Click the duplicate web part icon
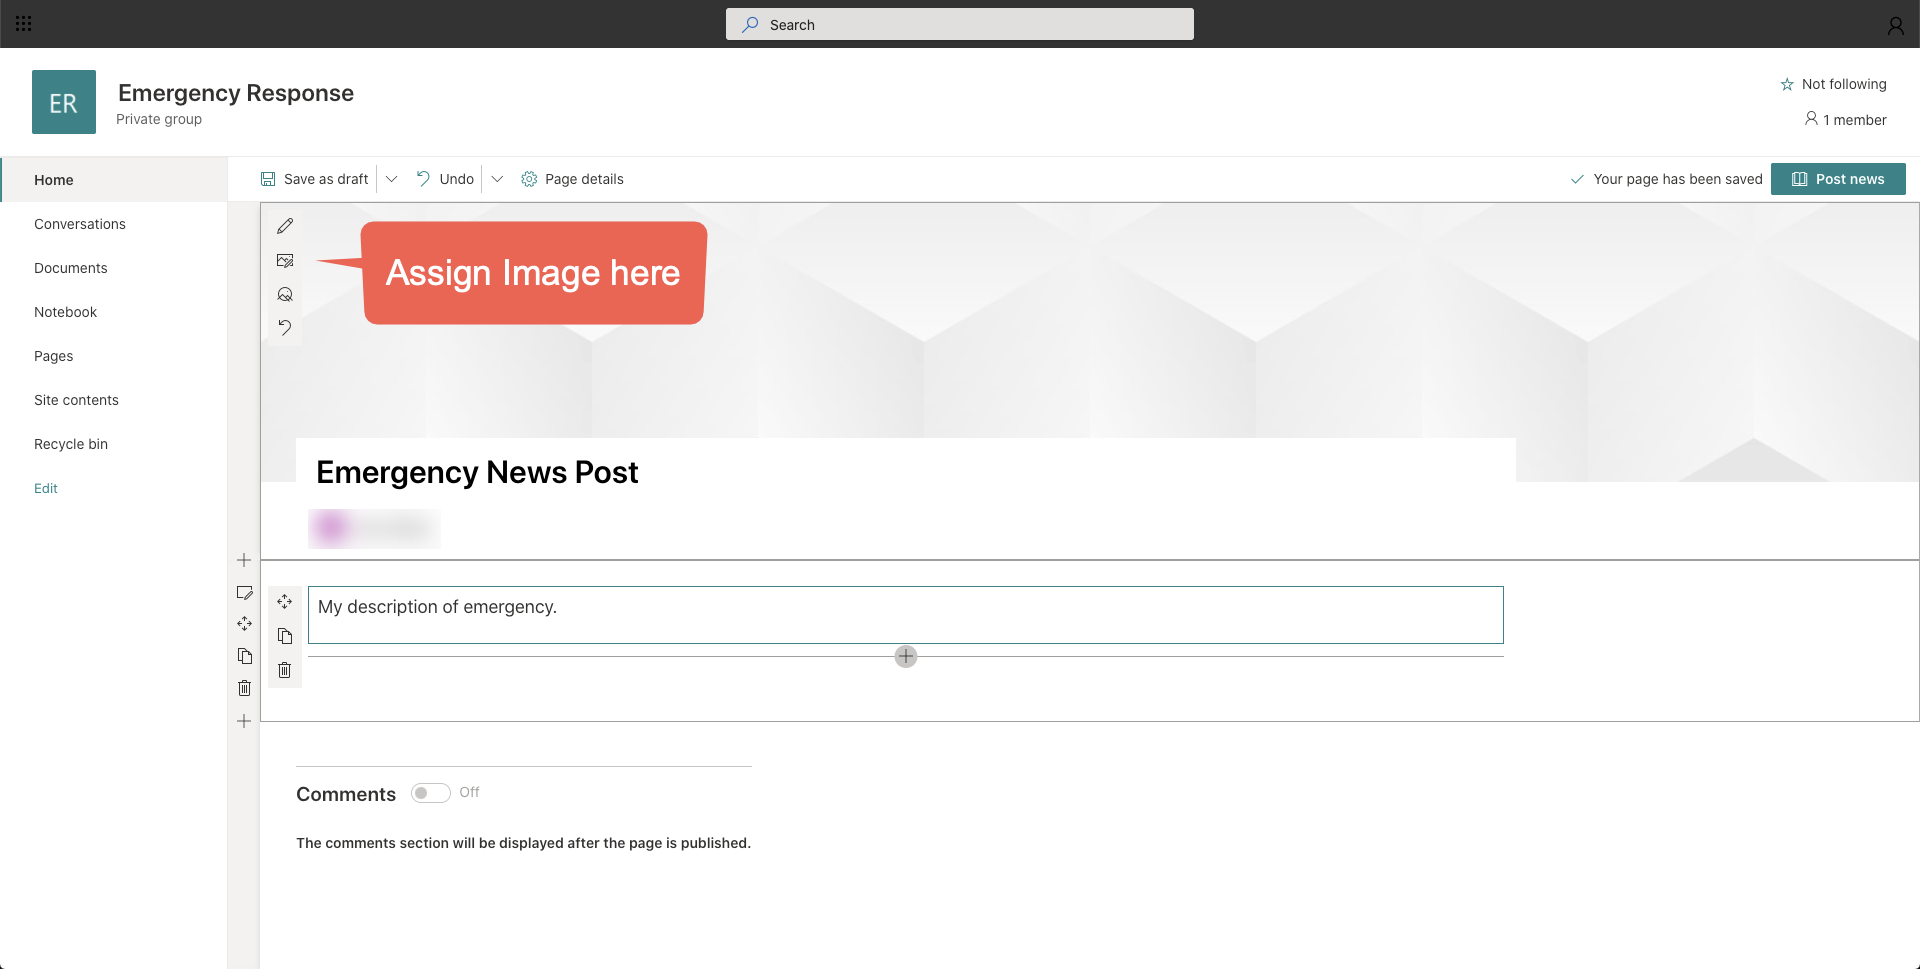Image resolution: width=1920 pixels, height=969 pixels. [x=285, y=636]
